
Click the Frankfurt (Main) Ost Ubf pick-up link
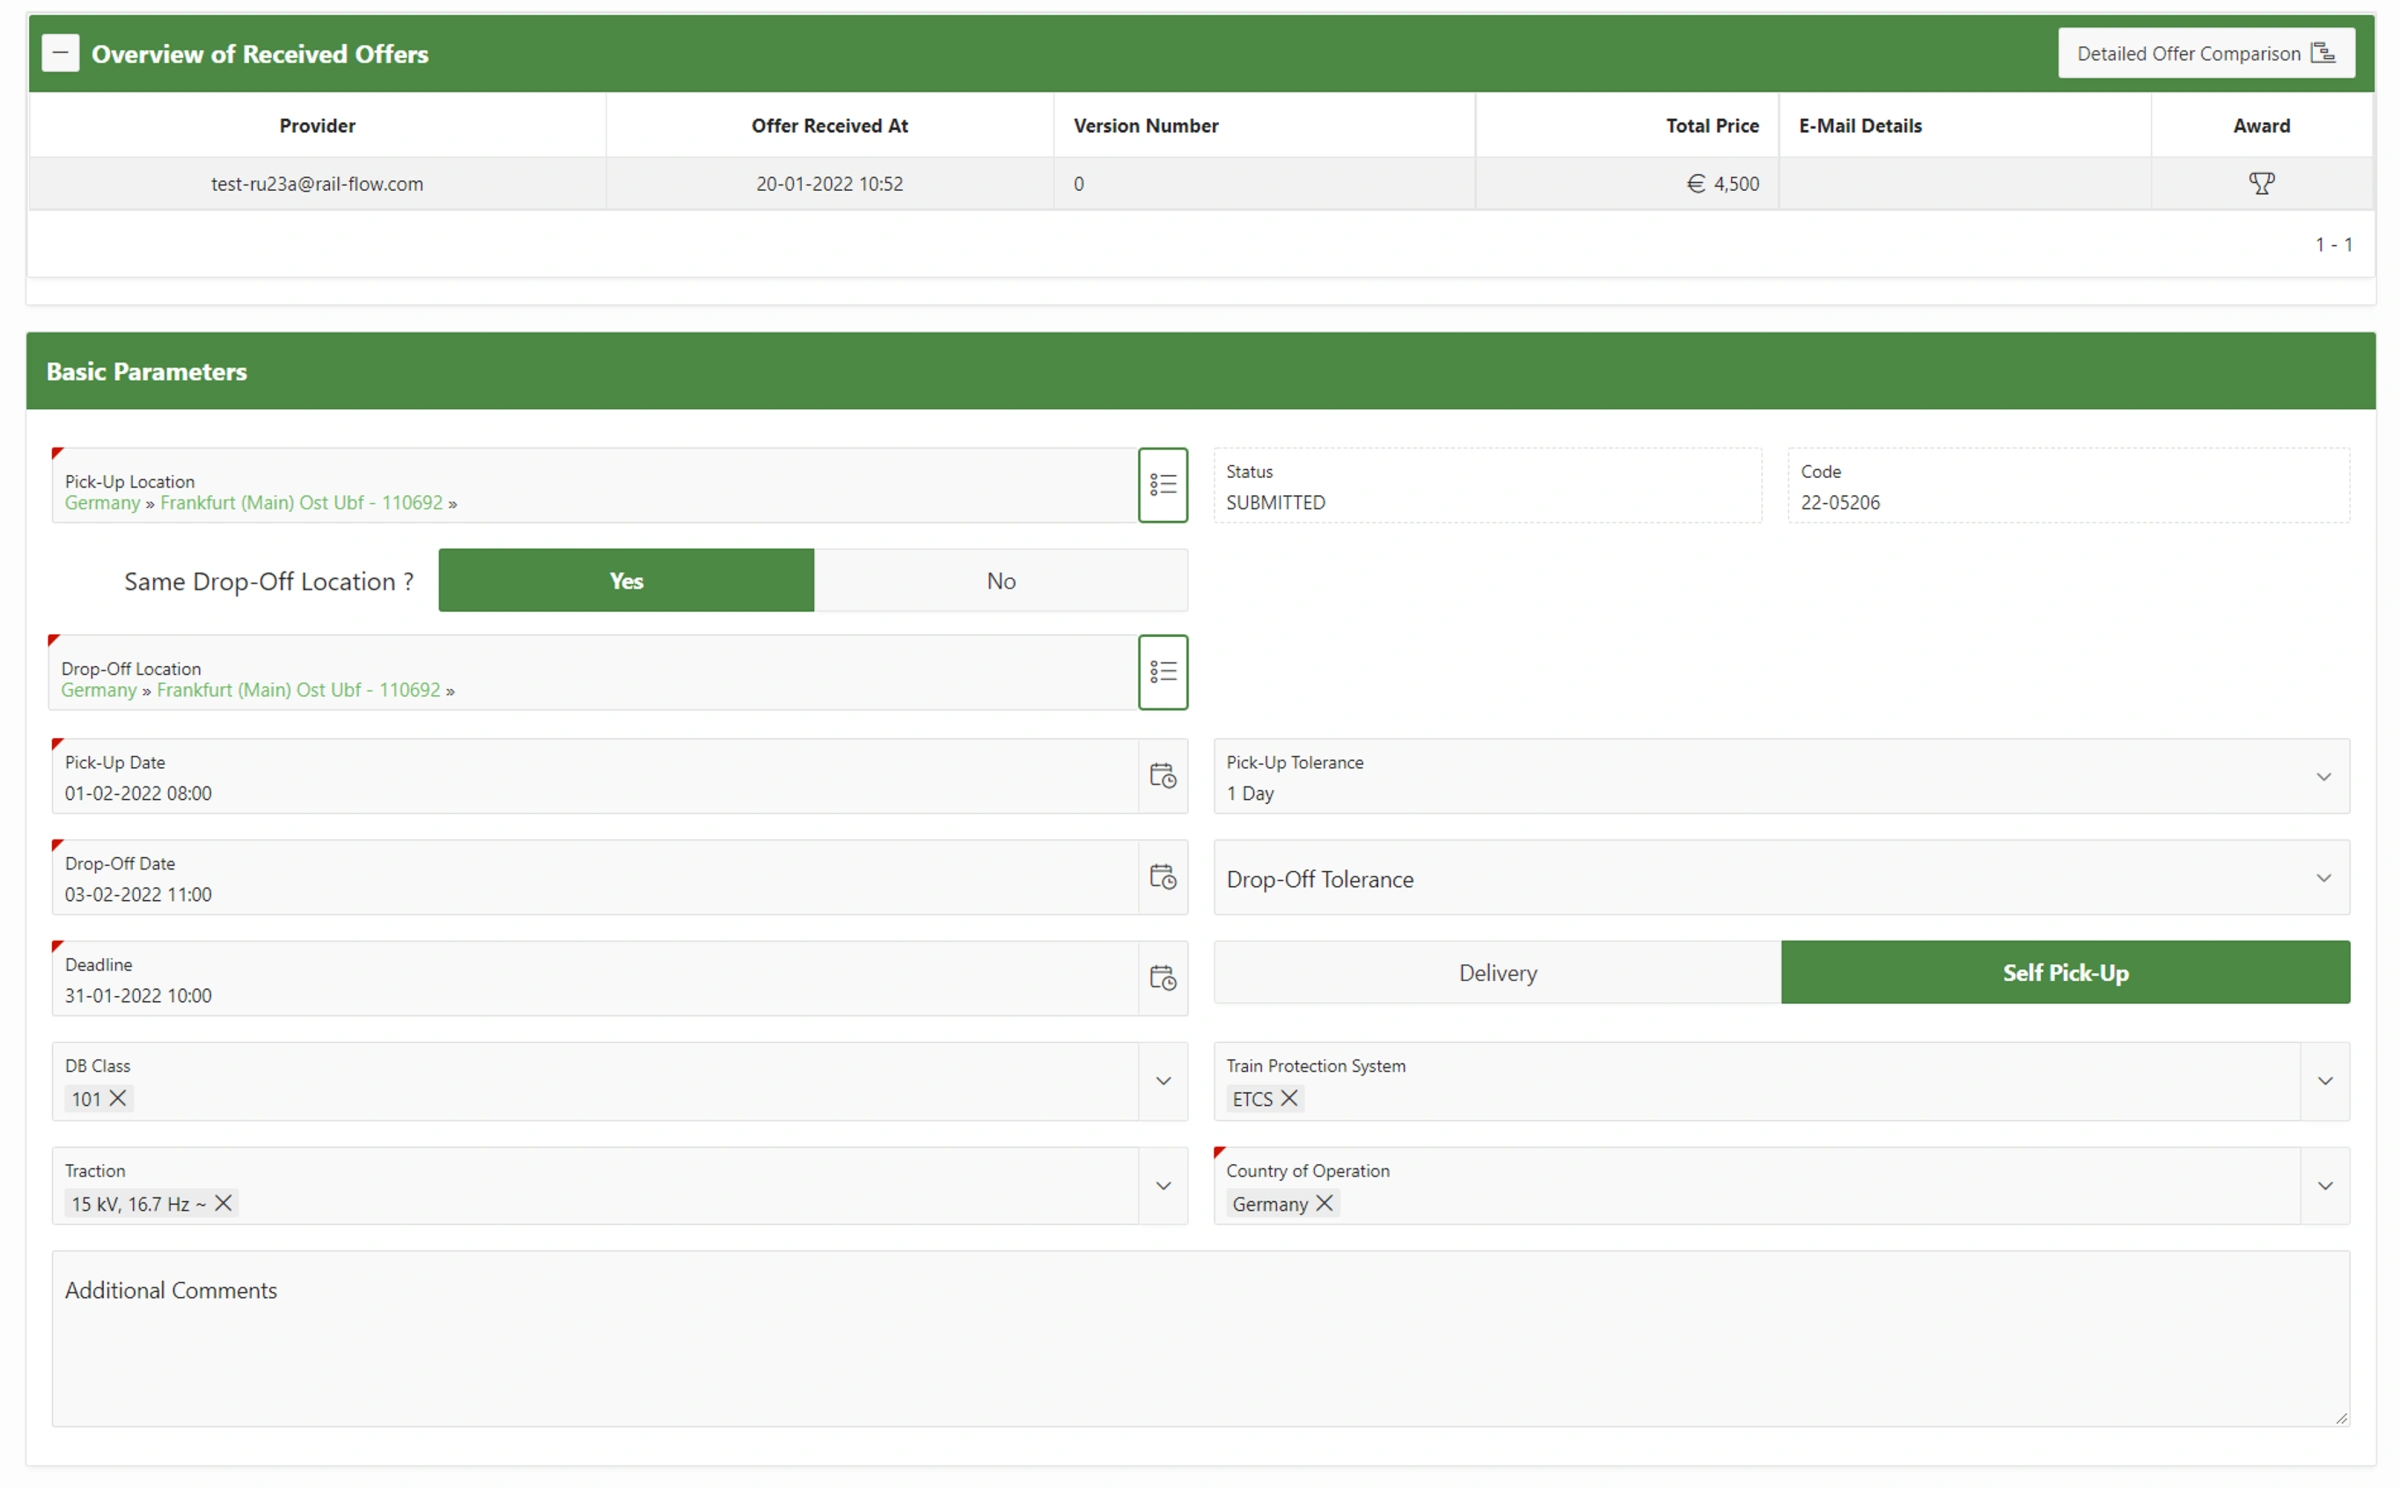click(x=301, y=503)
